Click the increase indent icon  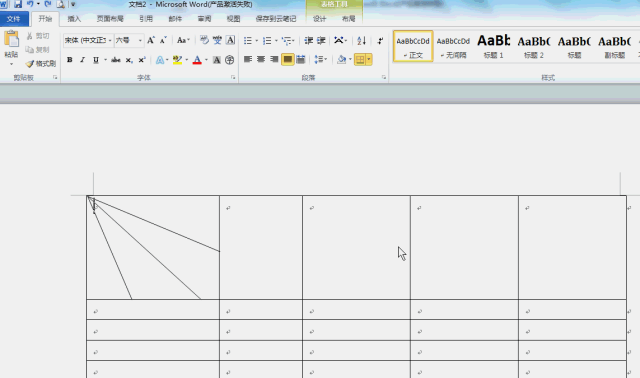tap(321, 40)
